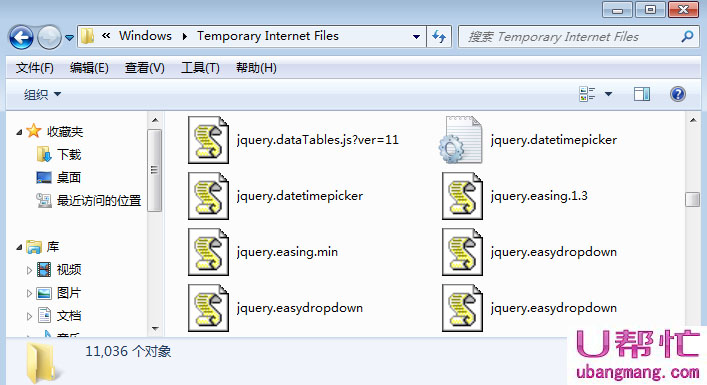
Task: Click the sidebar scrollbar thumb
Action: [x=155, y=170]
